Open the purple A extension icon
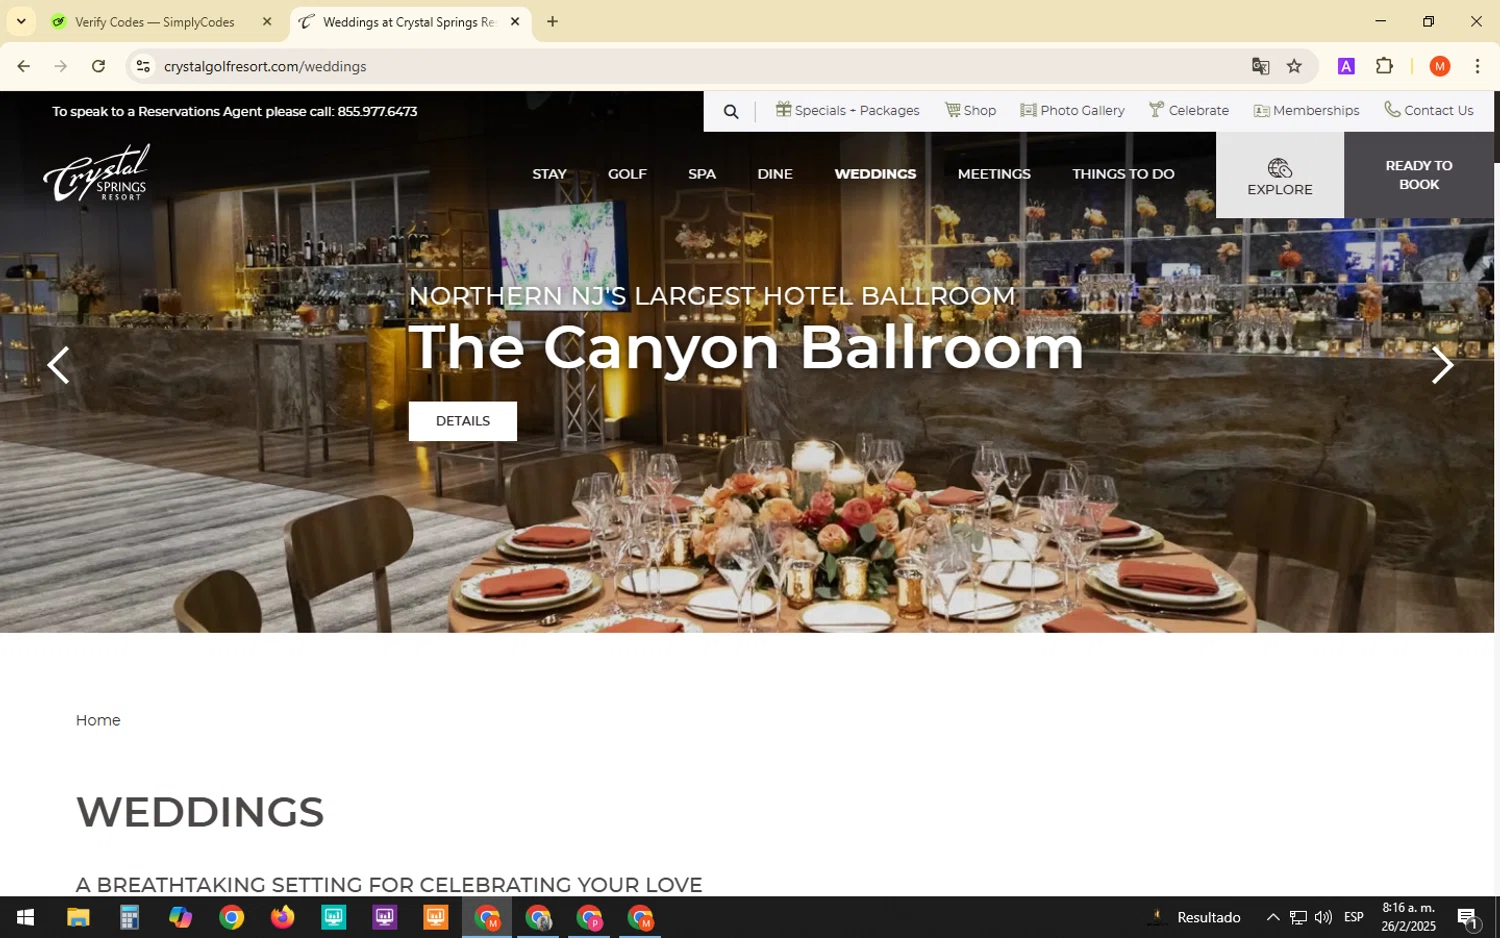 pos(1346,66)
